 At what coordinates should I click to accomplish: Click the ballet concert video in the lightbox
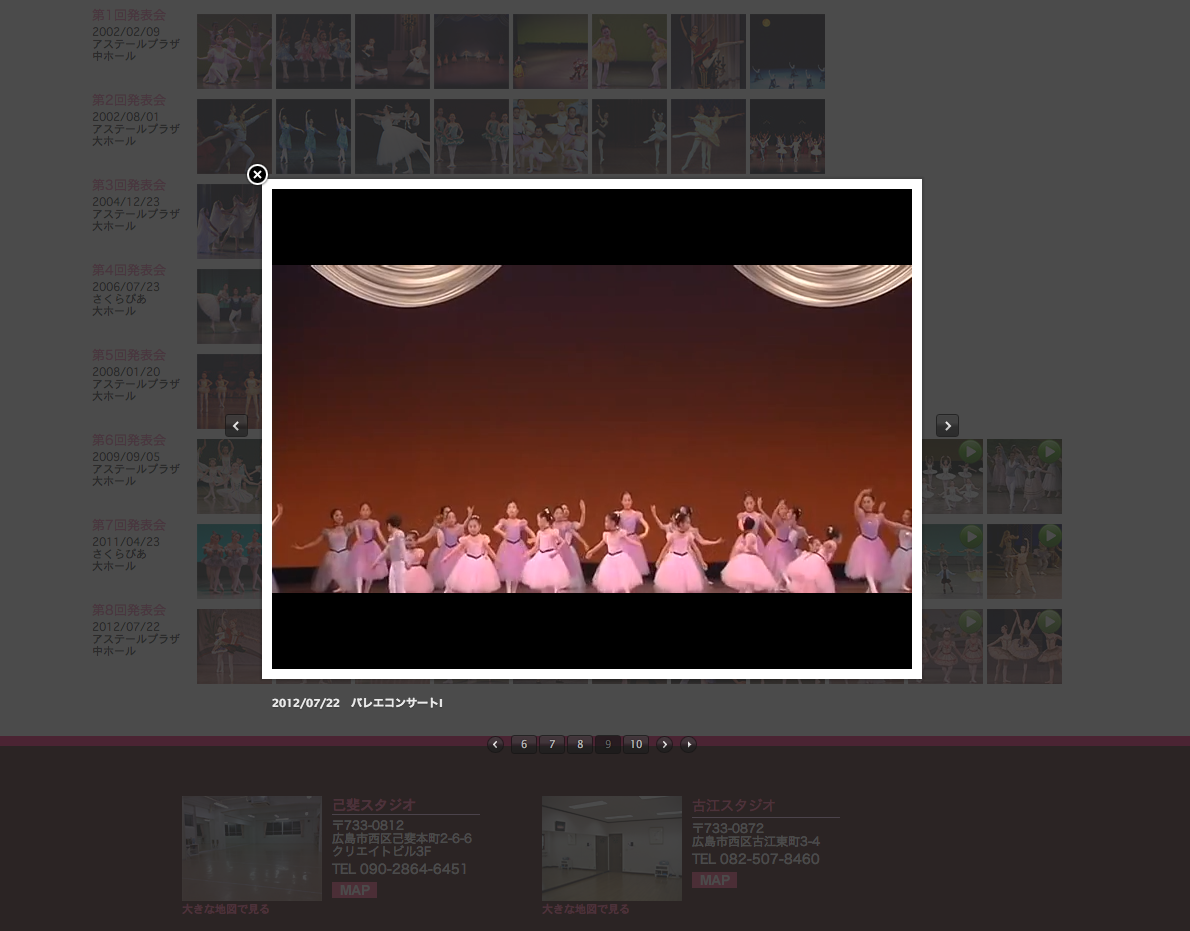click(x=591, y=429)
